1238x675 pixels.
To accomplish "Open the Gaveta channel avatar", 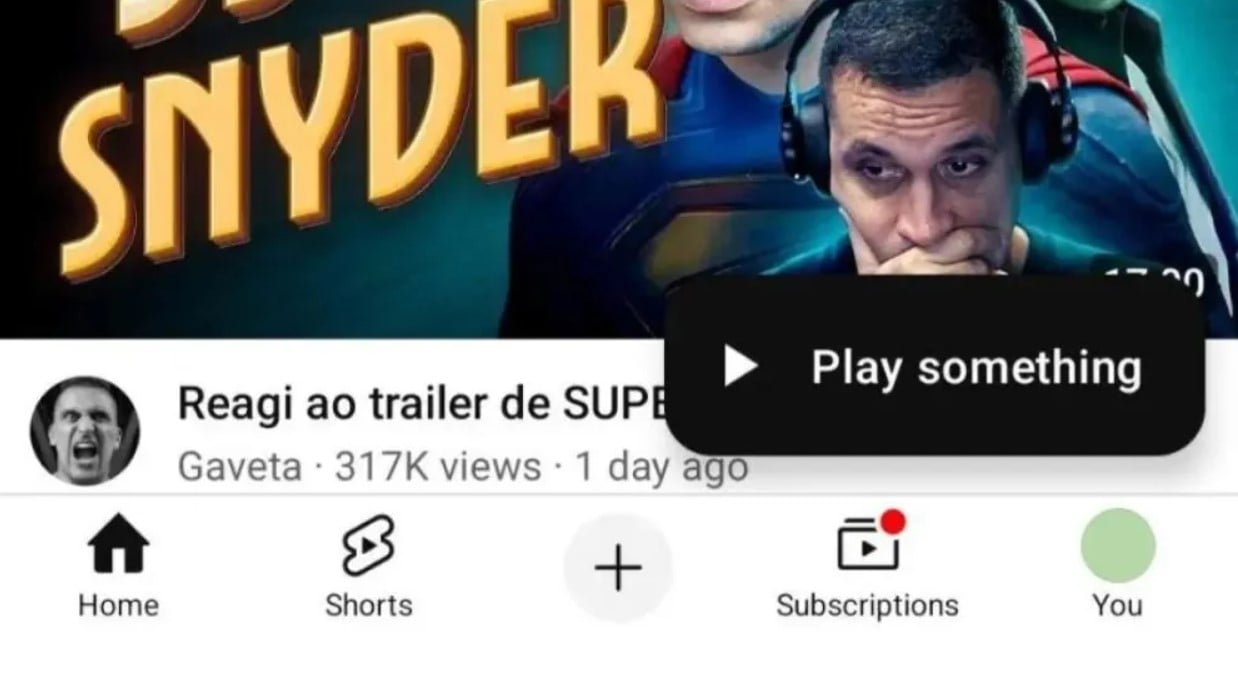I will click(x=85, y=431).
